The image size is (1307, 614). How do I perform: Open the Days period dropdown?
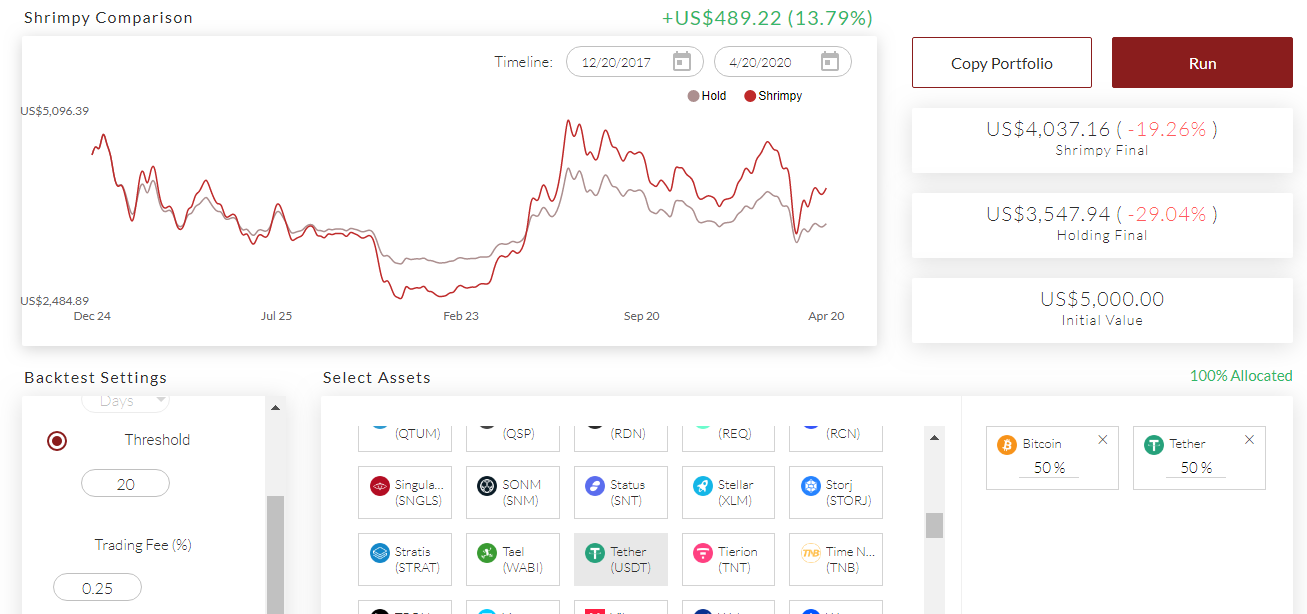(125, 402)
